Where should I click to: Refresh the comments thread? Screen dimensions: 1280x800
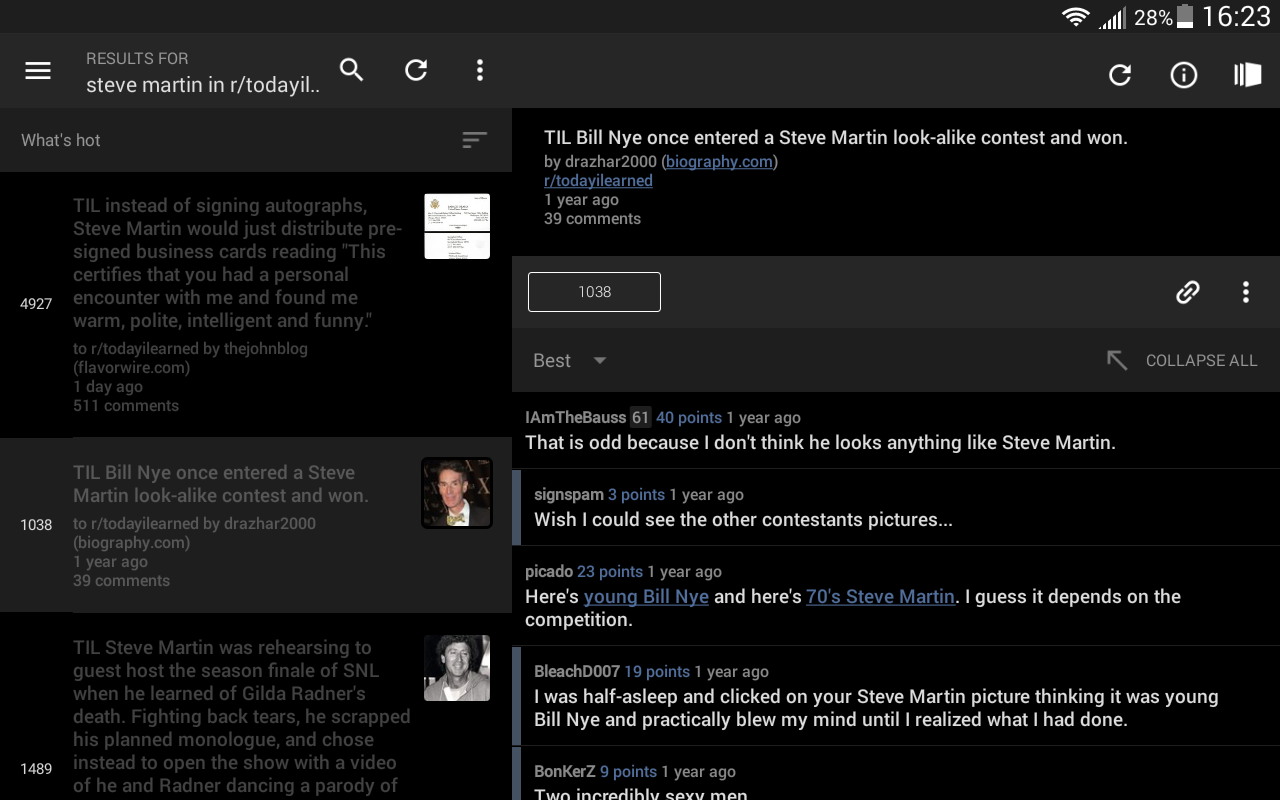[1120, 75]
